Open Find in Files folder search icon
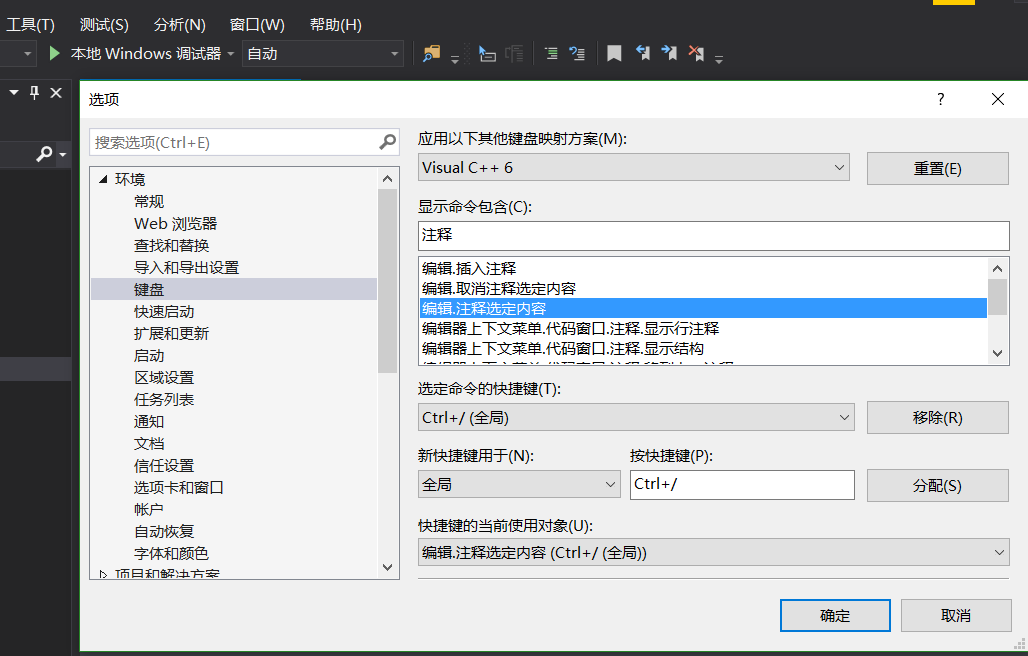Viewport: 1028px width, 656px height. pos(431,53)
